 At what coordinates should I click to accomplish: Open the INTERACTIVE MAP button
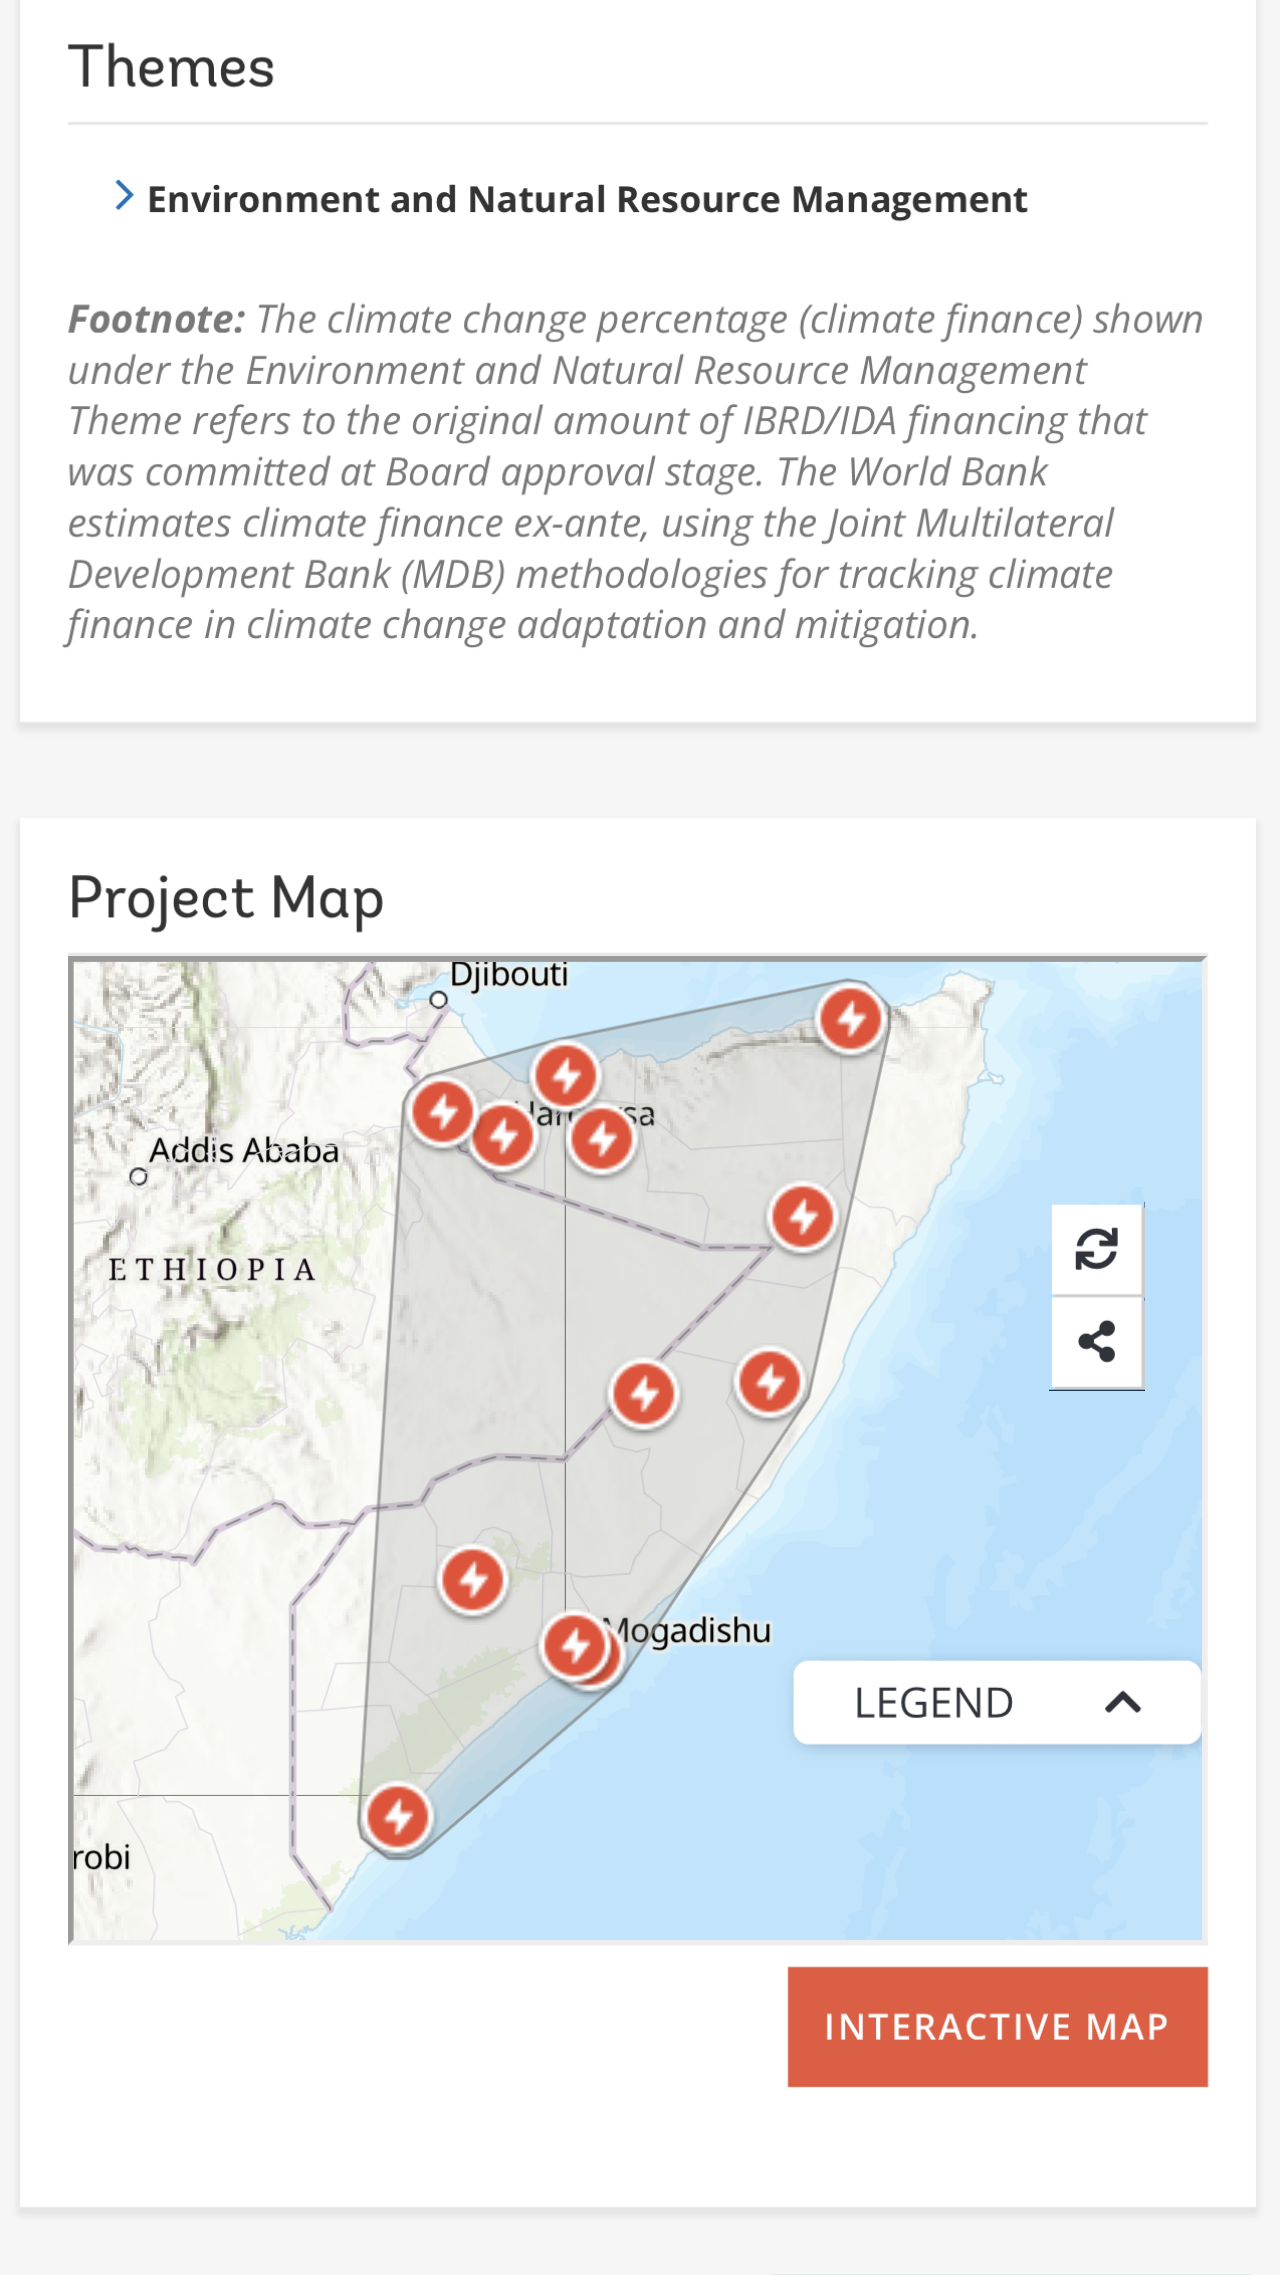pos(1000,2028)
